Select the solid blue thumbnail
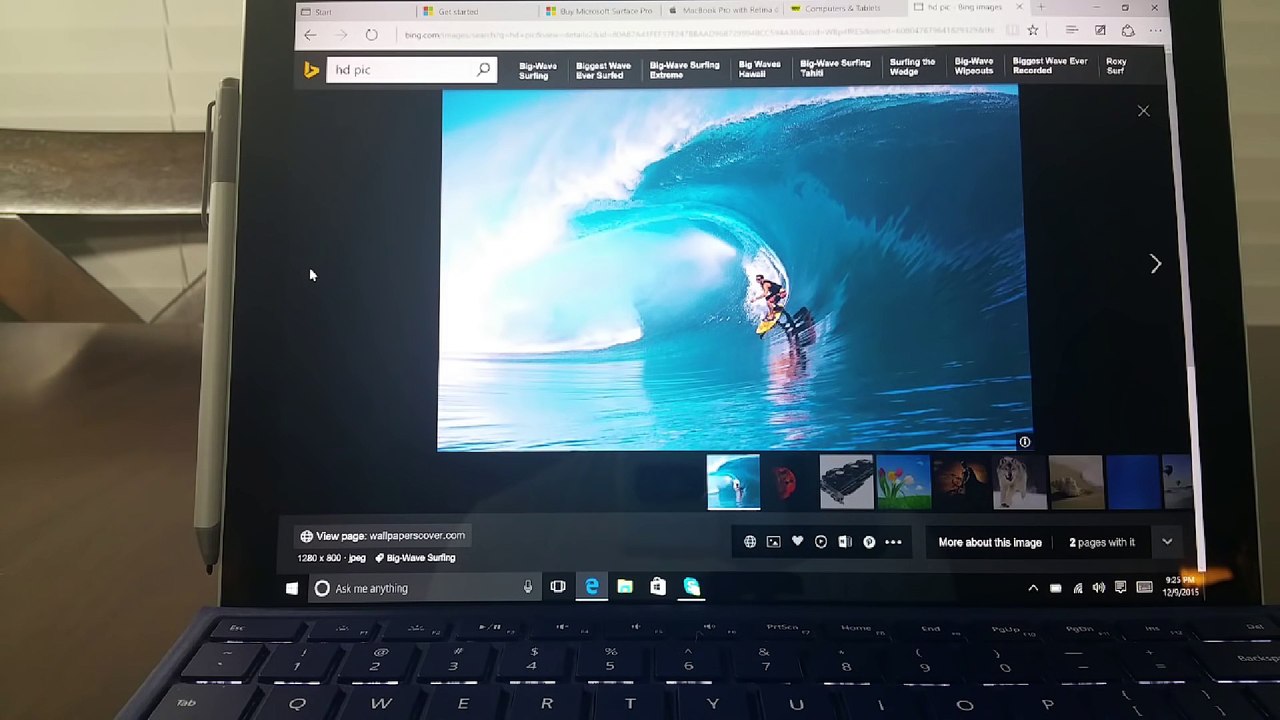This screenshot has height=720, width=1280. tap(1133, 482)
